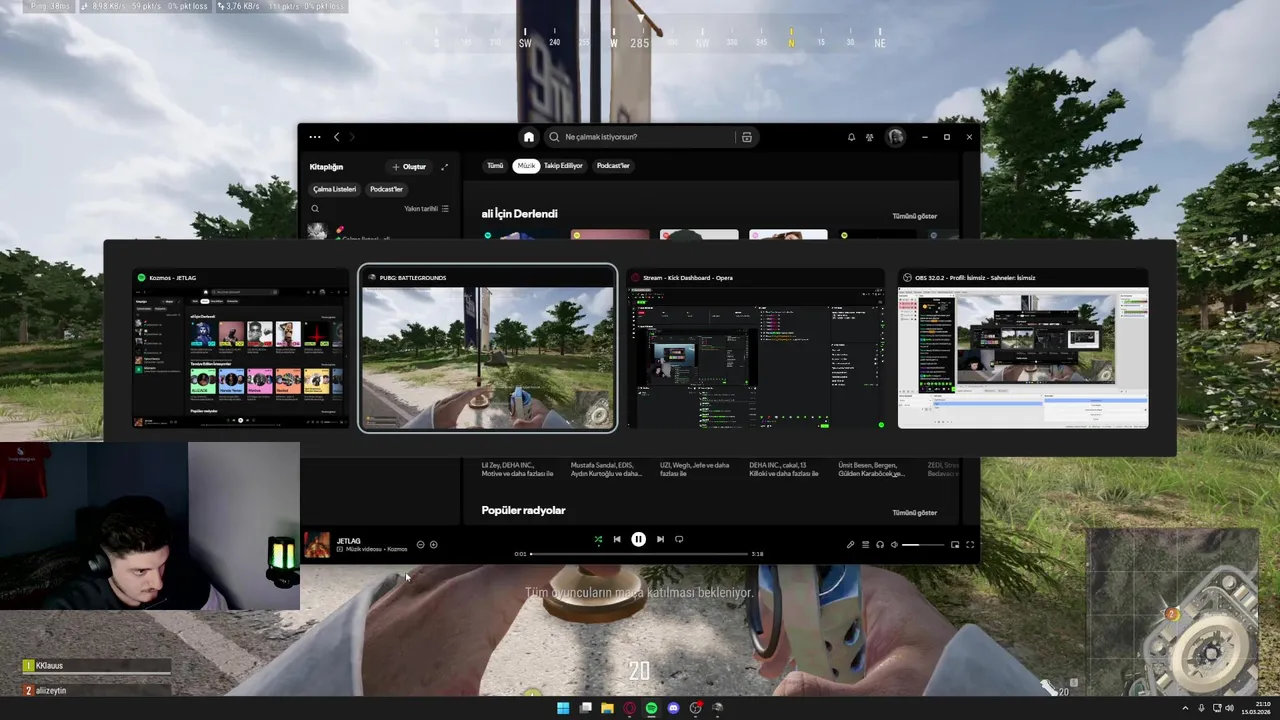The height and width of the screenshot is (720, 1280).
Task: Click the system tray microphone icon
Action: (x=1201, y=708)
